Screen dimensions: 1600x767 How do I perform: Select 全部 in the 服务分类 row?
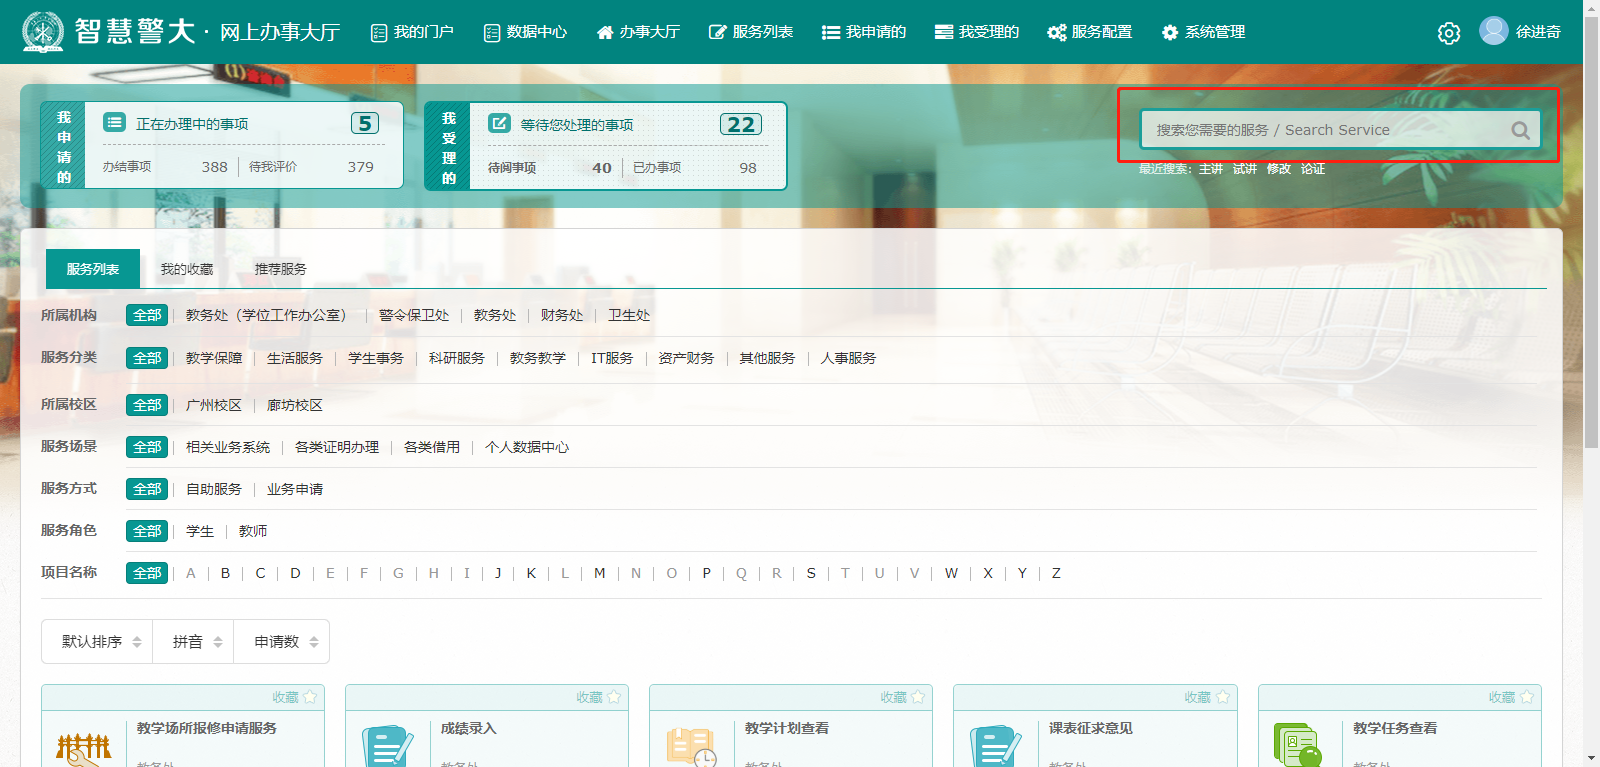[147, 358]
